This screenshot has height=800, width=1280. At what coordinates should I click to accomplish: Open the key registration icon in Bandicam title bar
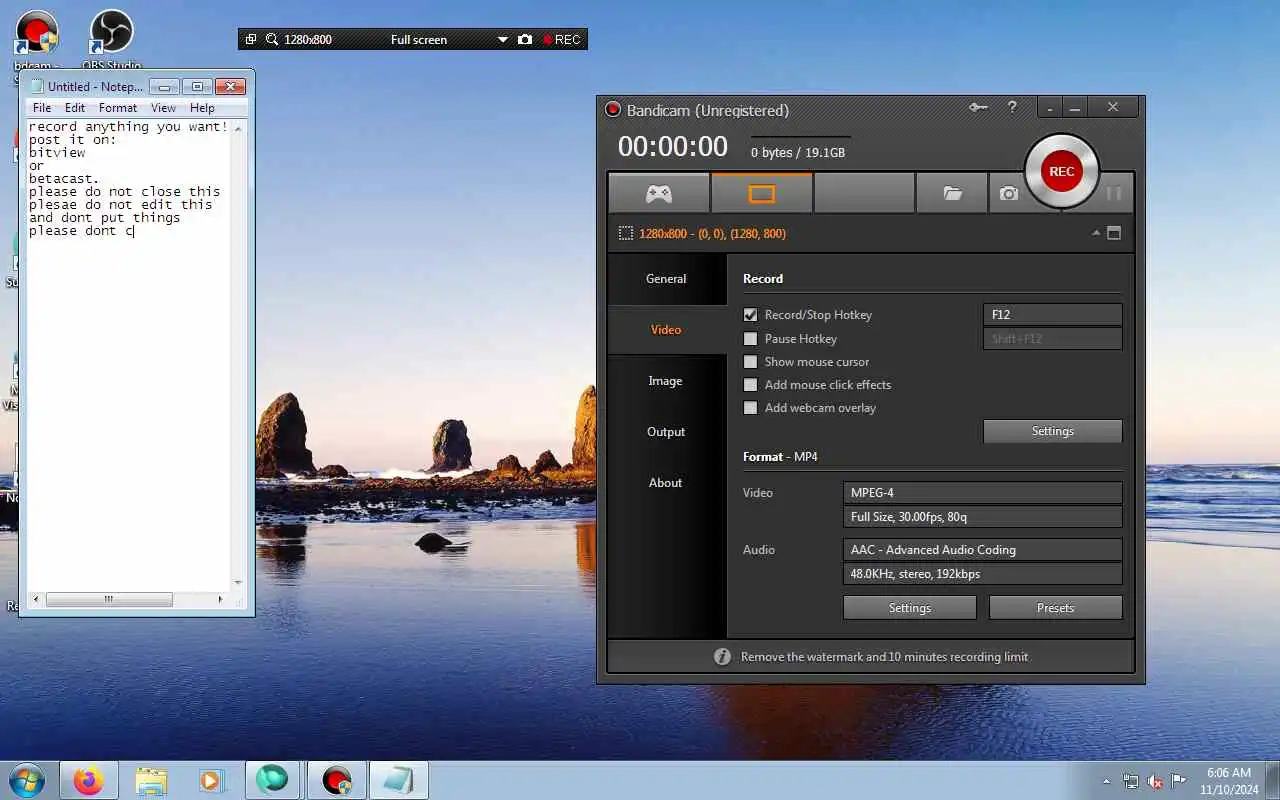point(978,107)
